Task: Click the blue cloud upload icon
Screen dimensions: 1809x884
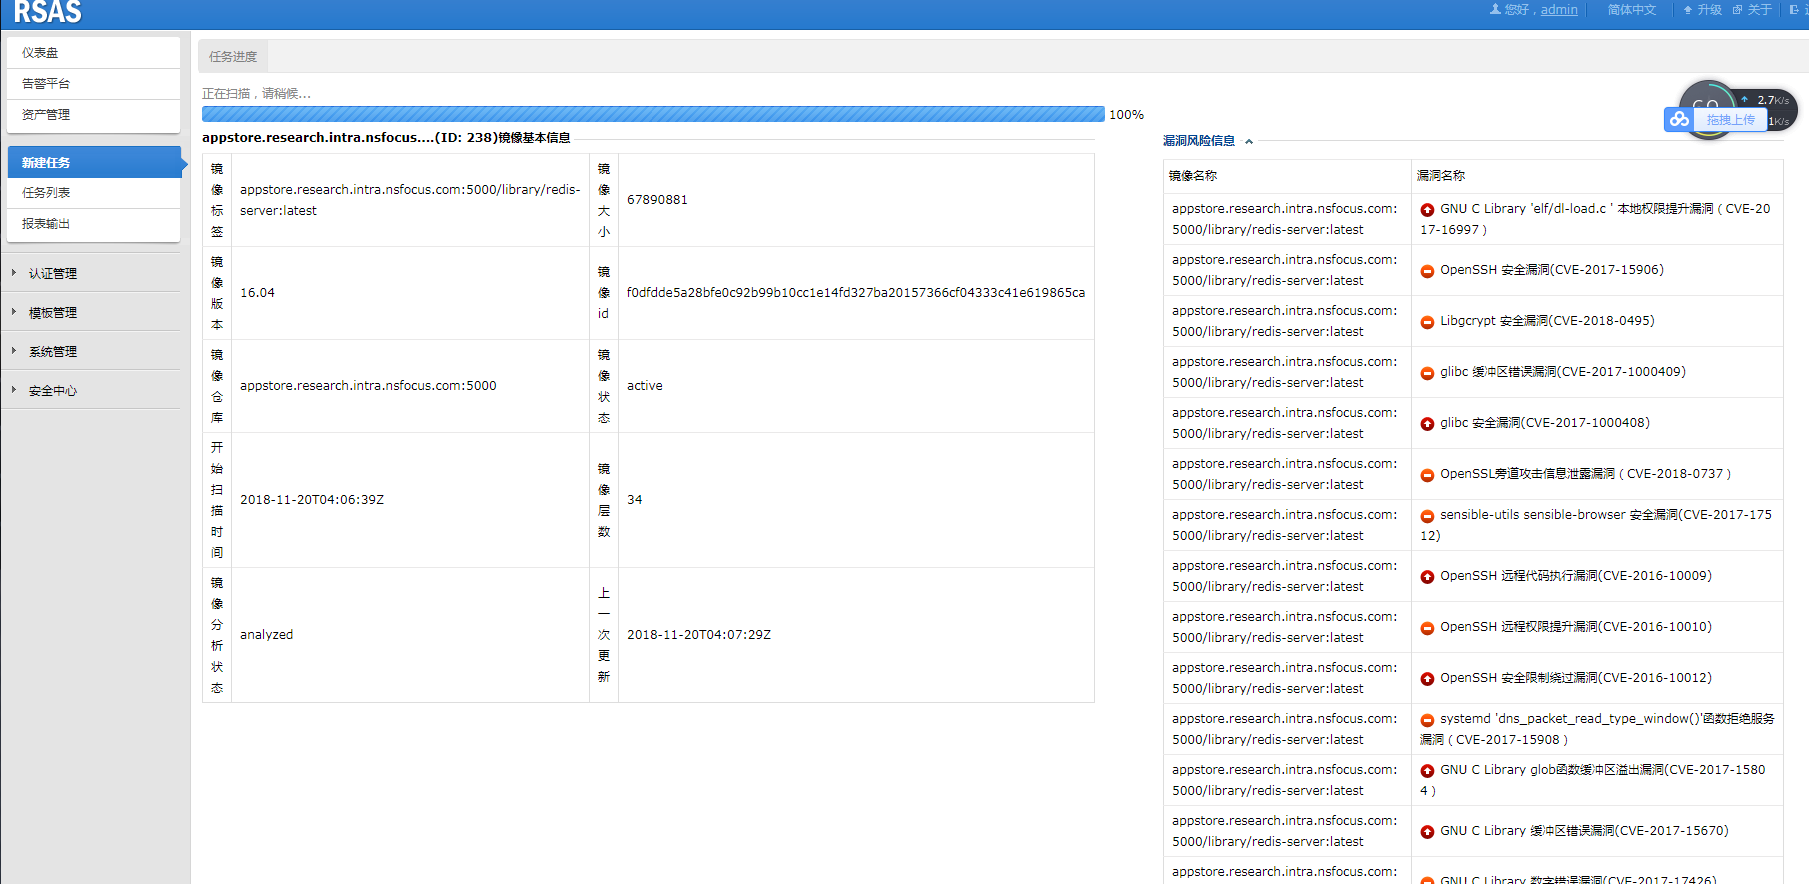Action: (1679, 119)
